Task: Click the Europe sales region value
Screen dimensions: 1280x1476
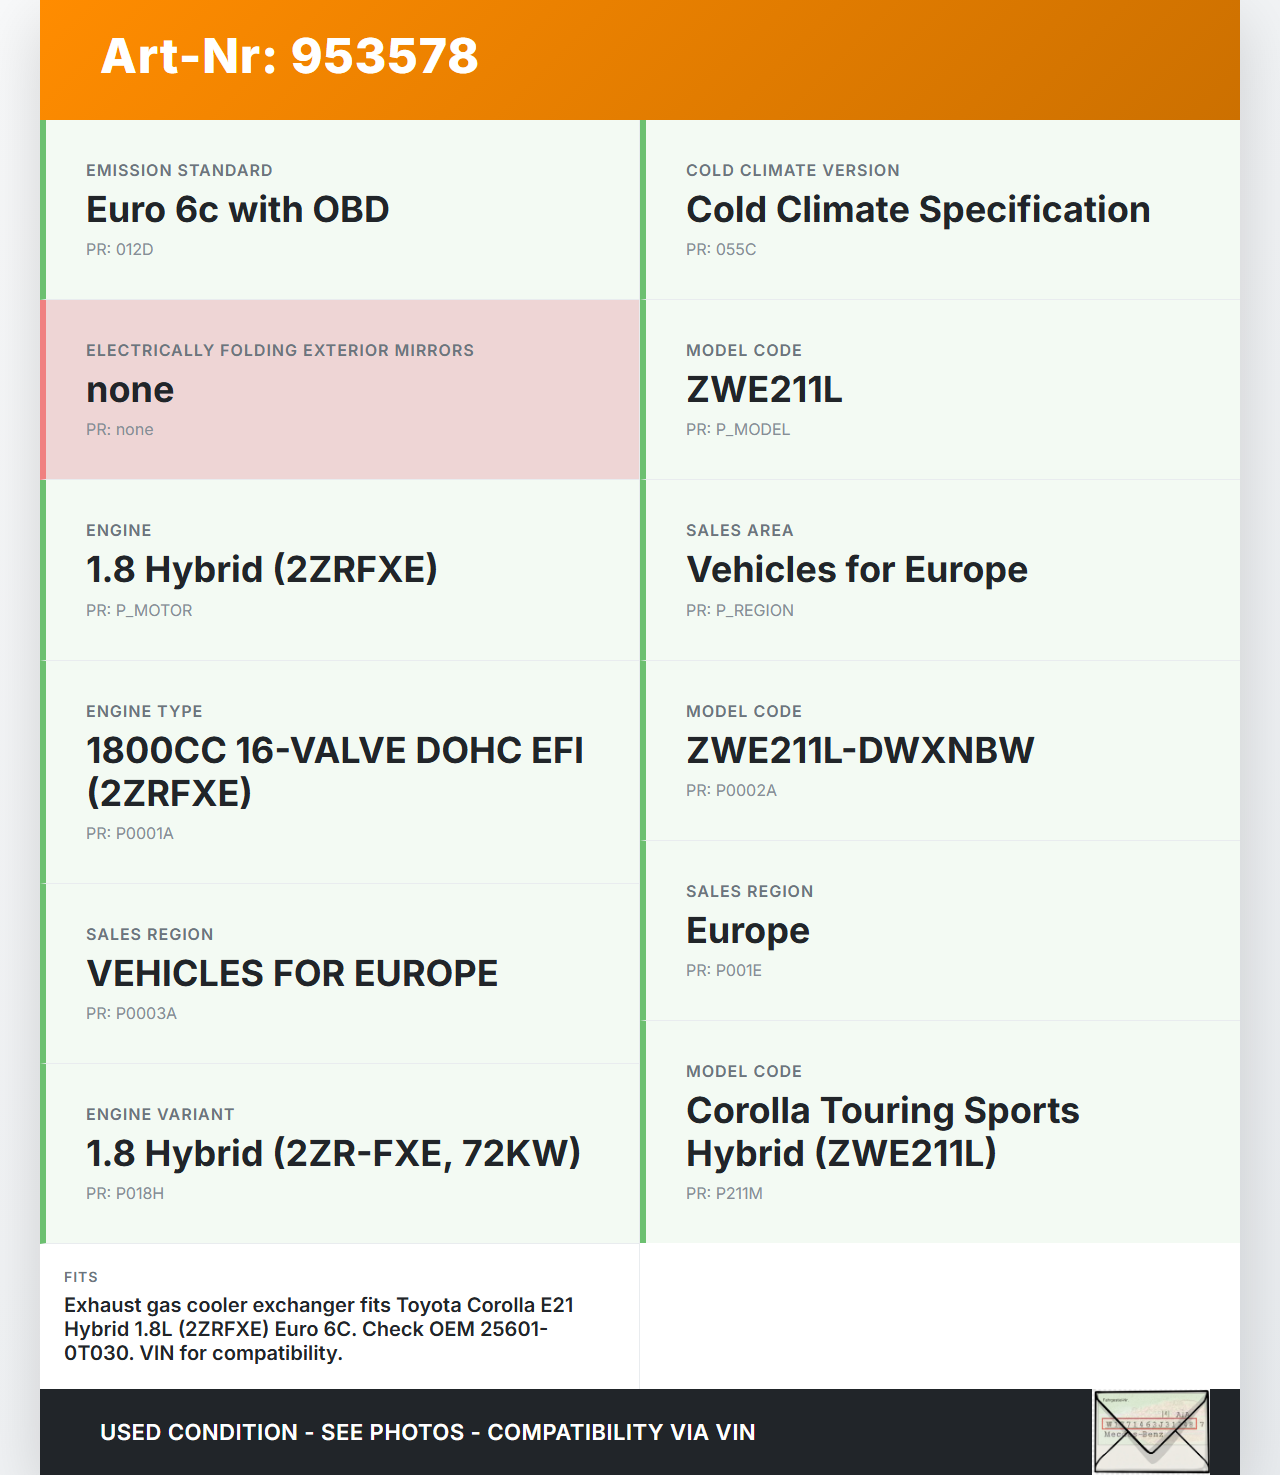Action: 748,931
